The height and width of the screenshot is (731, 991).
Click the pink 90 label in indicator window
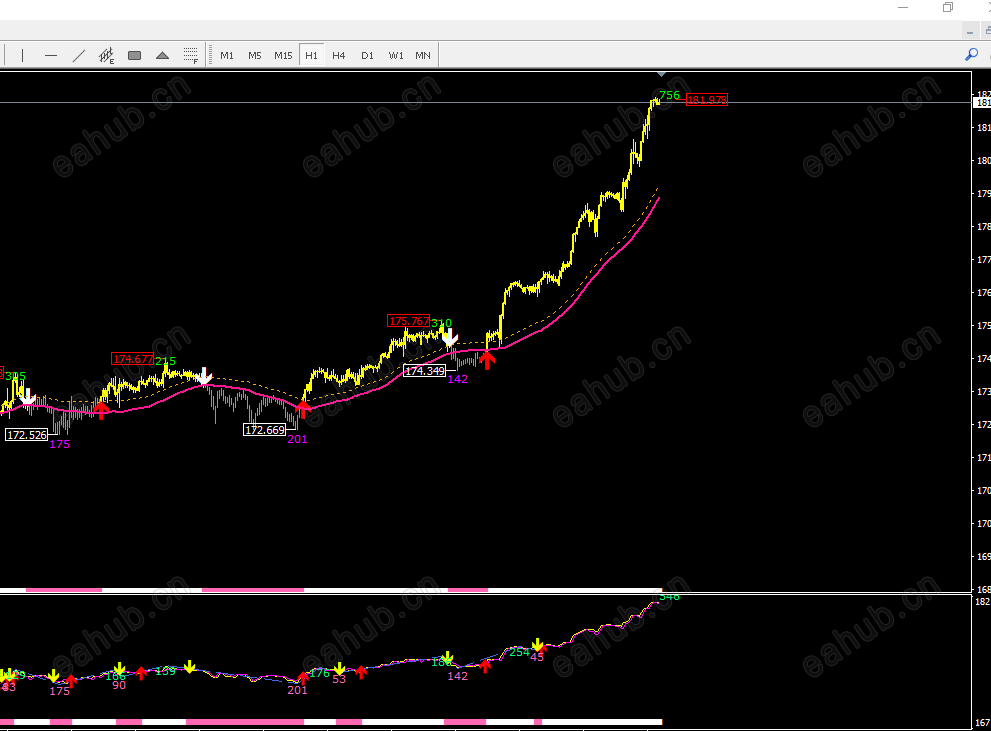click(119, 685)
